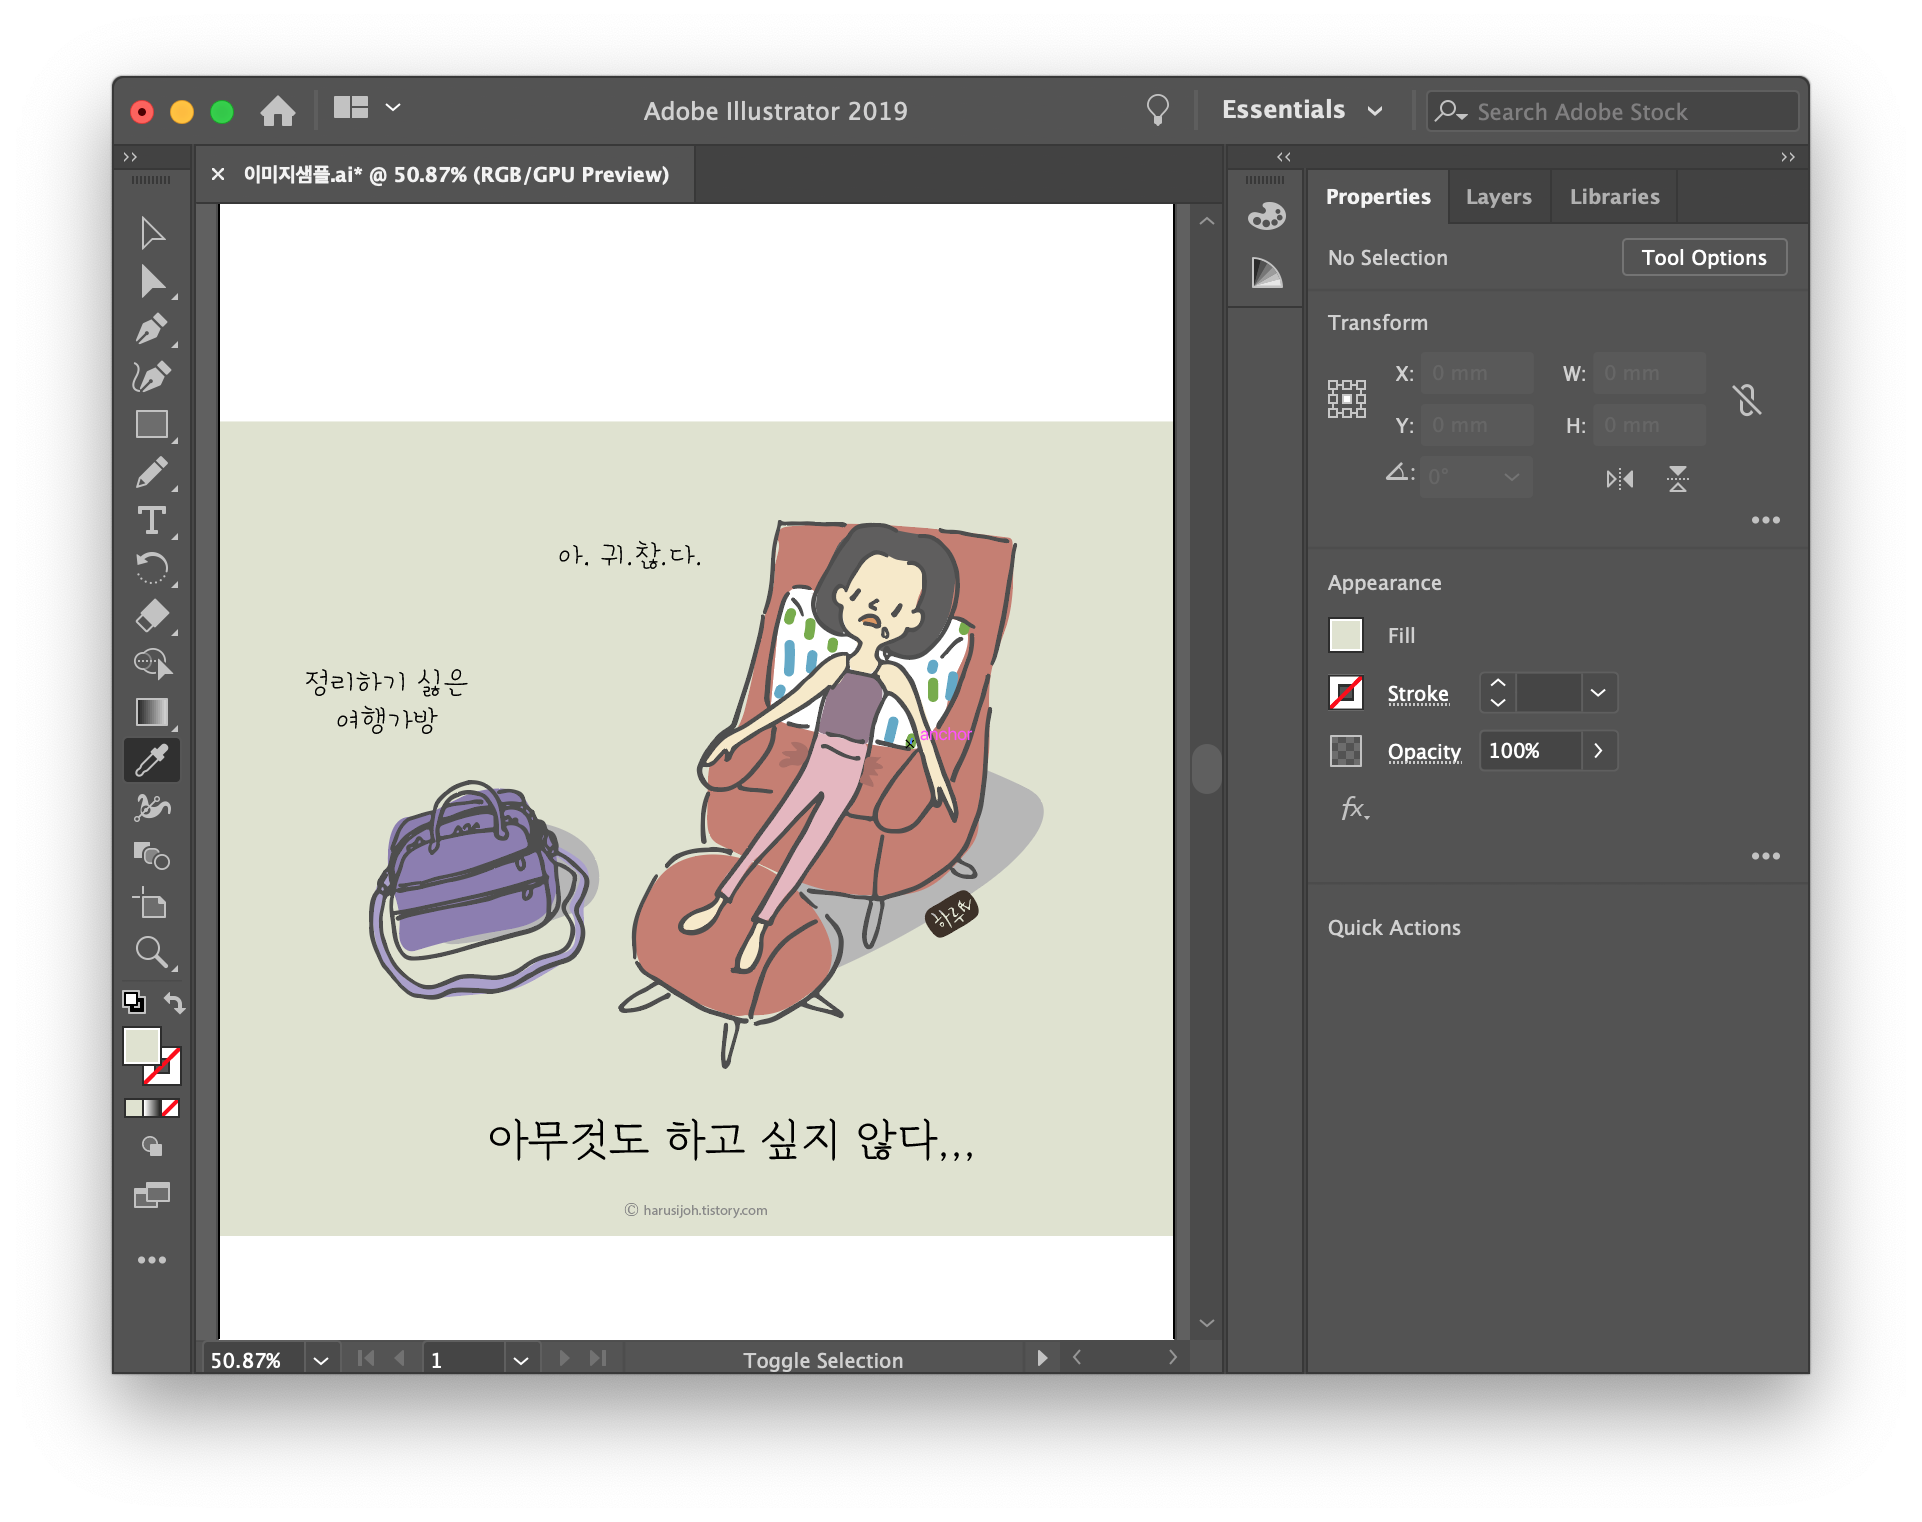Open the Stroke weight dropdown
The height and width of the screenshot is (1522, 1922).
(1598, 693)
